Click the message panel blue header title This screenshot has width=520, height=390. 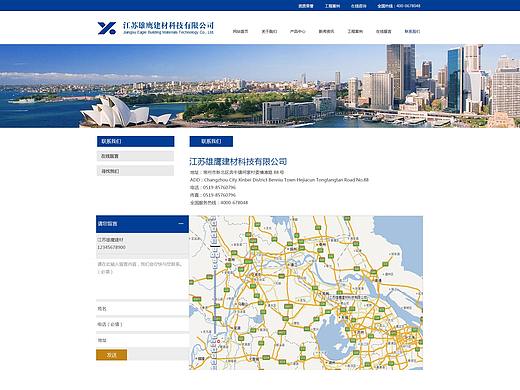107,224
